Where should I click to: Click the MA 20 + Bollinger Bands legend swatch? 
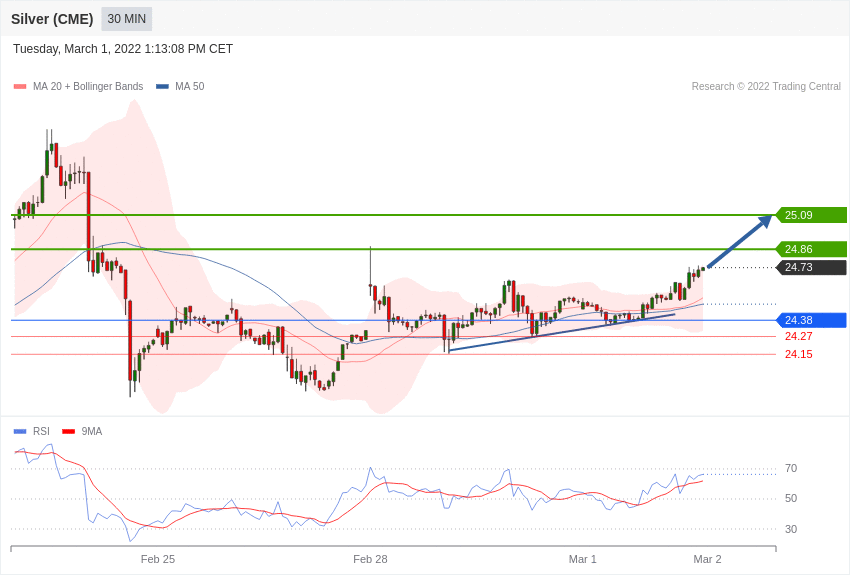pos(20,87)
